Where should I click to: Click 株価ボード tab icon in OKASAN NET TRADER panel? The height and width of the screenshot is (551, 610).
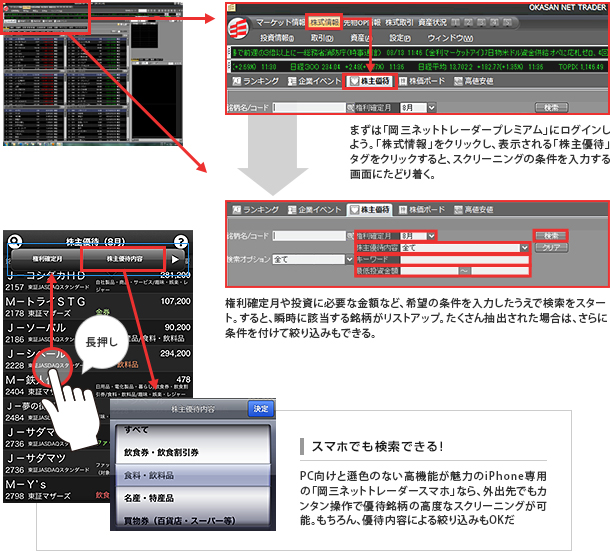[x=403, y=81]
